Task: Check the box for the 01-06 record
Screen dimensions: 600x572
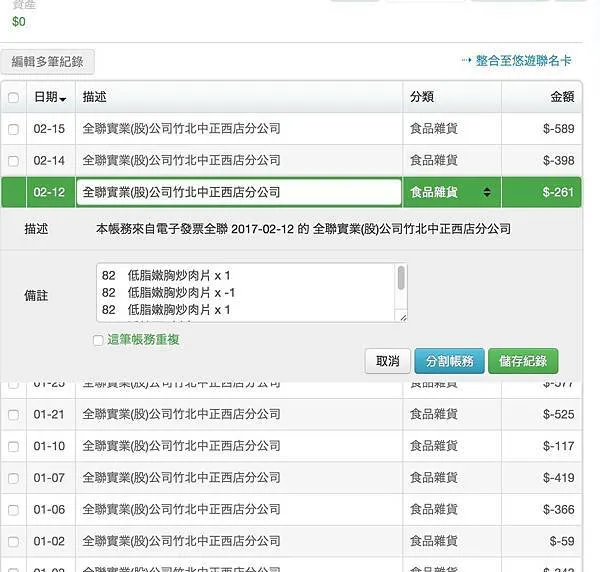Action: tap(13, 510)
